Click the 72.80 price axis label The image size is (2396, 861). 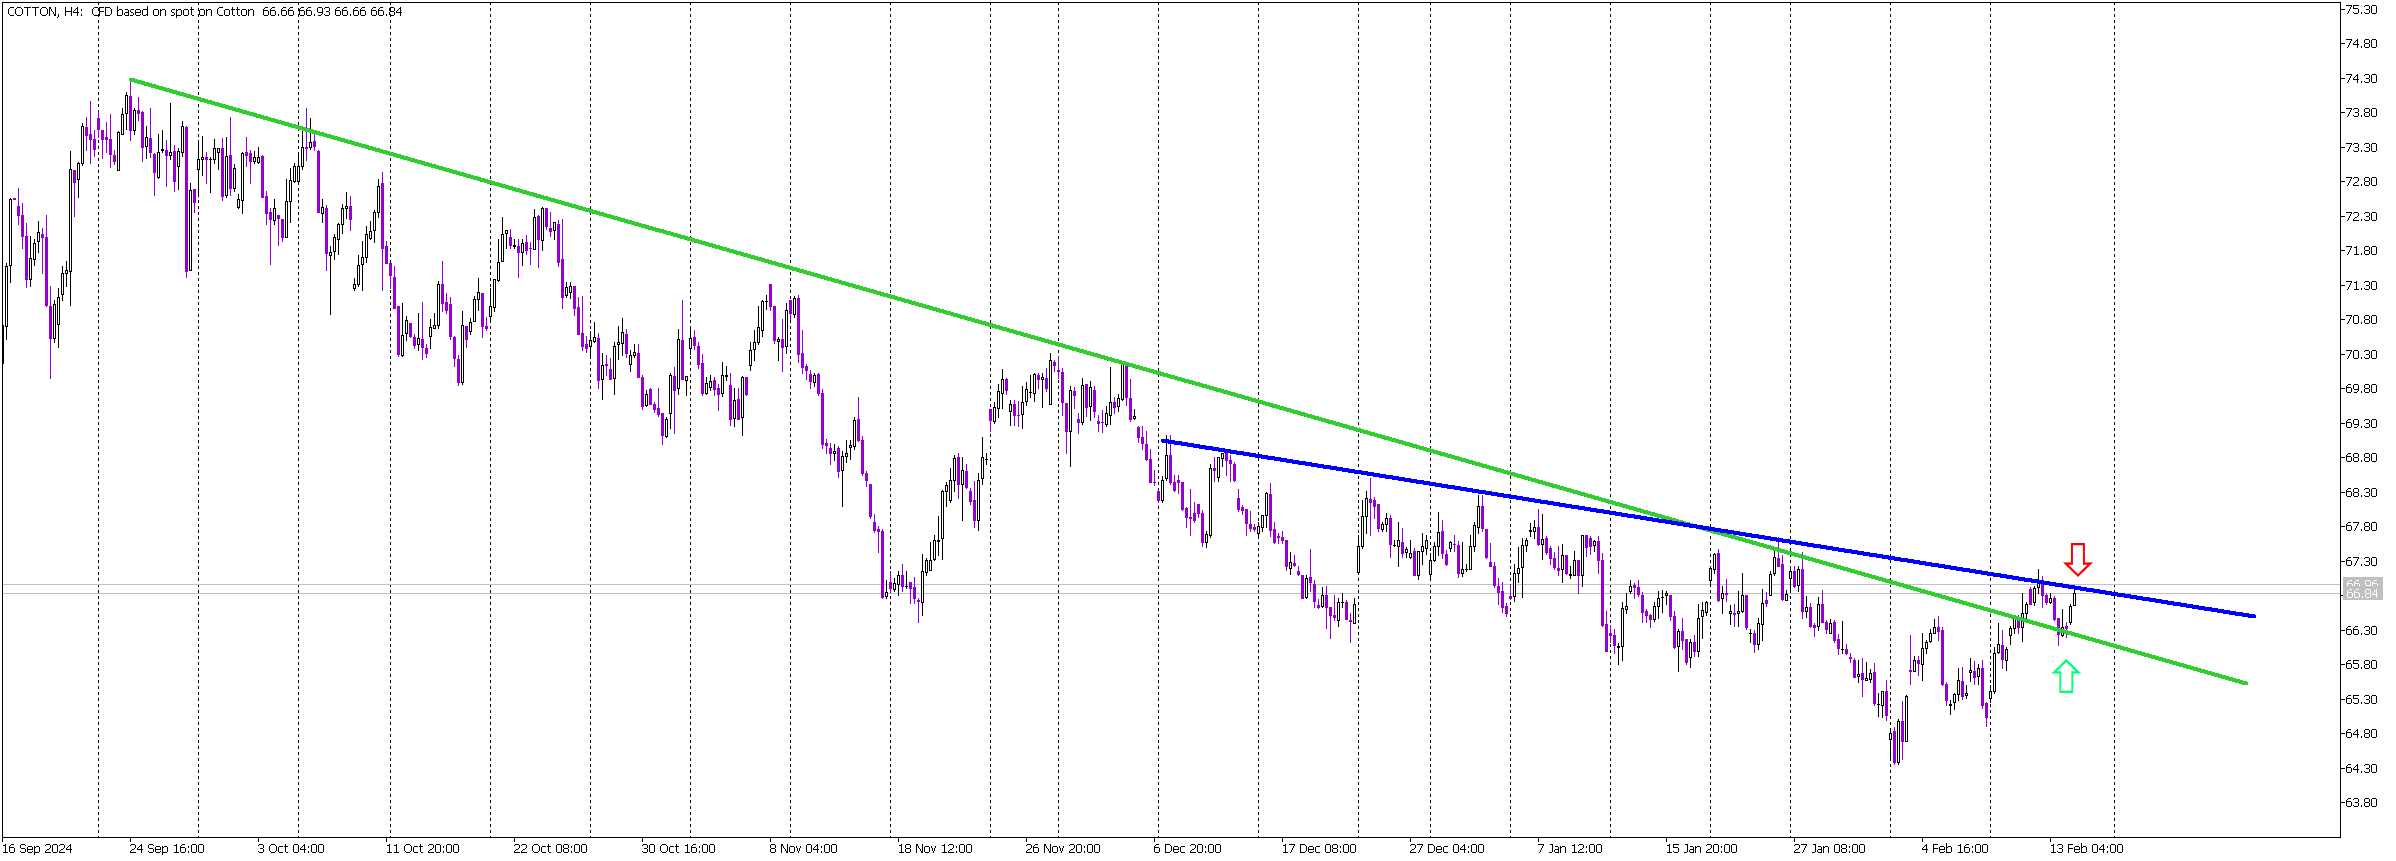pyautogui.click(x=2363, y=182)
